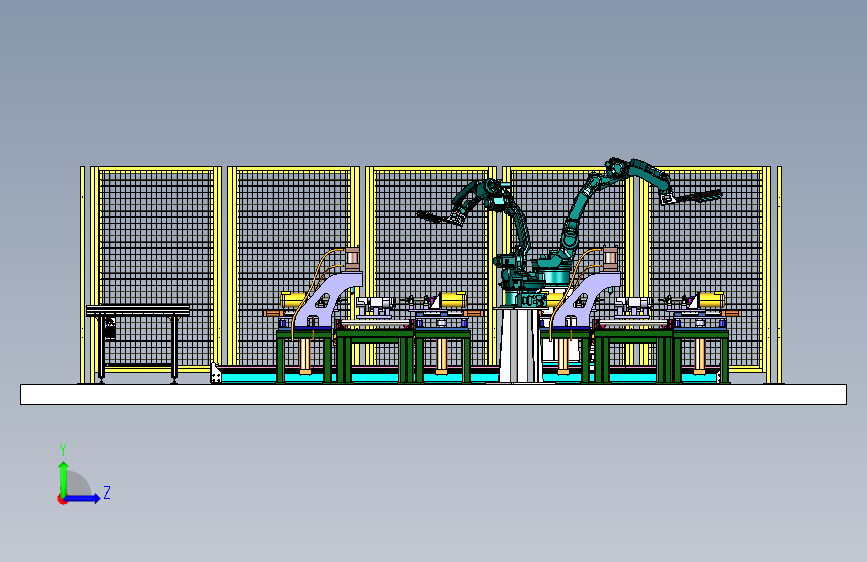The image size is (867, 562).
Task: Pick the gripper on the left robot arm
Action: pos(441,217)
